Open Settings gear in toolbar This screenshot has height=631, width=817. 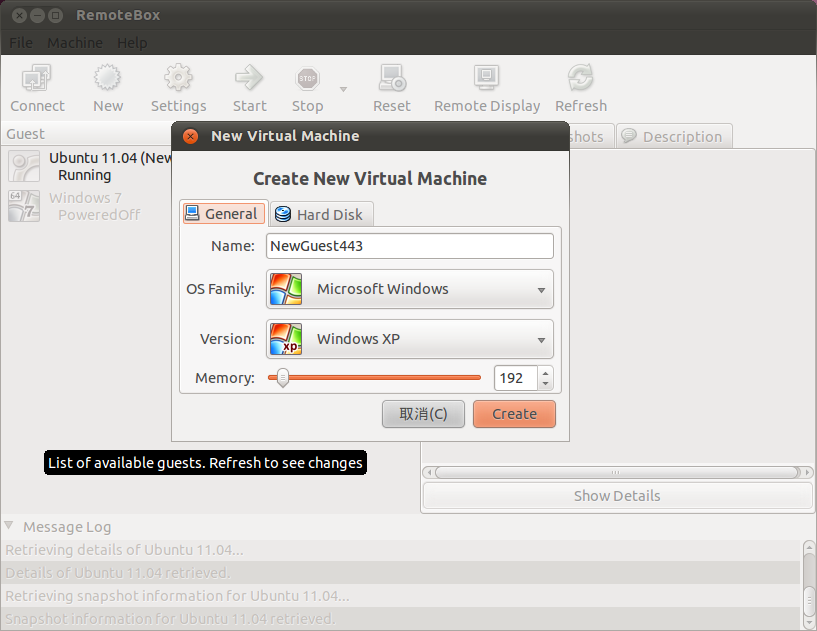[178, 78]
